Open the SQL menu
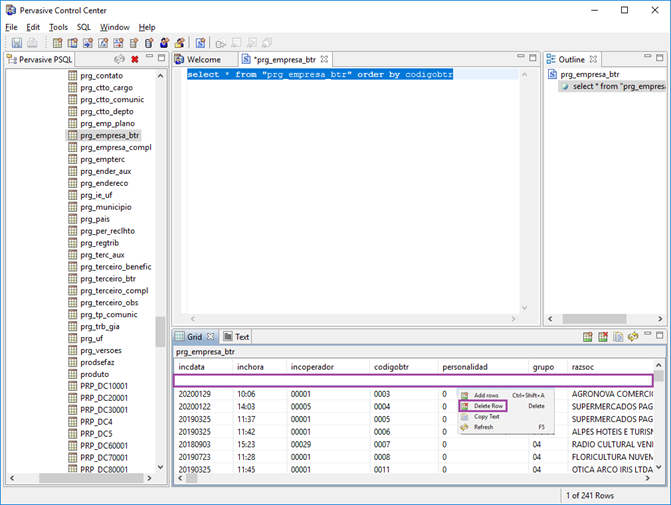Viewport: 671px width, 505px height. [84, 27]
